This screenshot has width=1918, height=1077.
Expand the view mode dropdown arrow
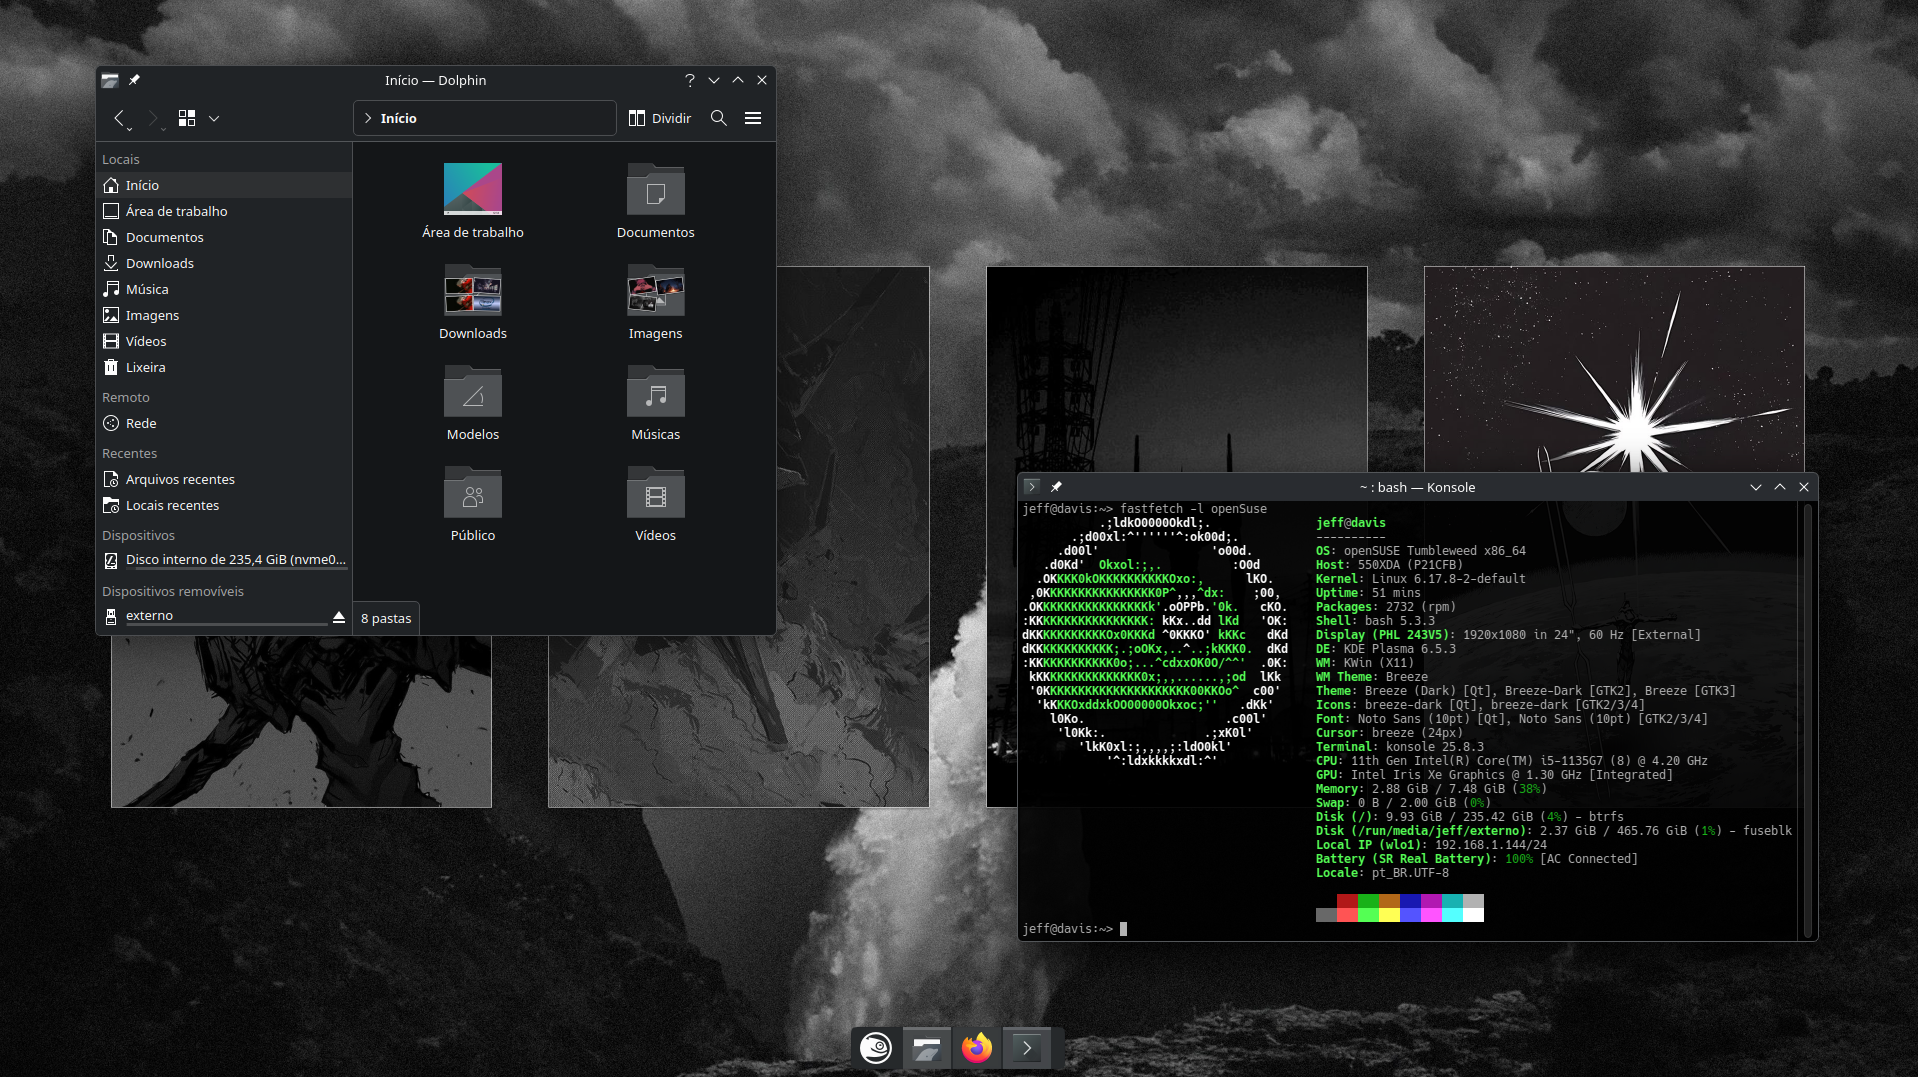pyautogui.click(x=214, y=118)
